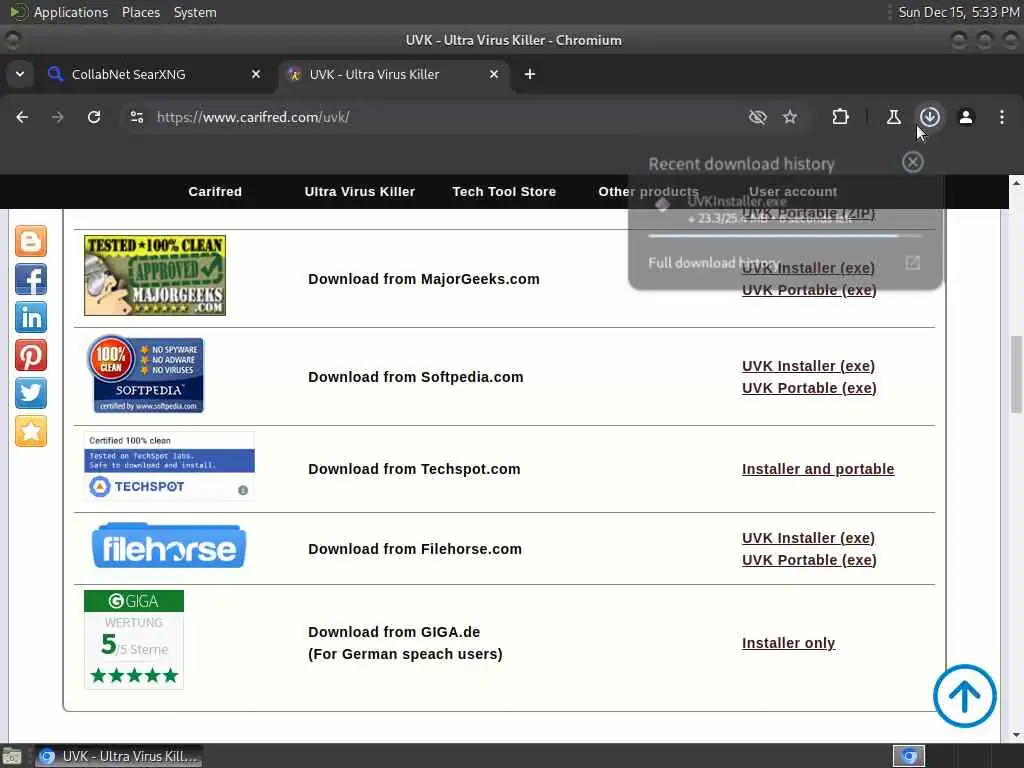Close the UVK - Ultra Virus Killer tab
Image resolution: width=1024 pixels, height=768 pixels.
[x=494, y=74]
